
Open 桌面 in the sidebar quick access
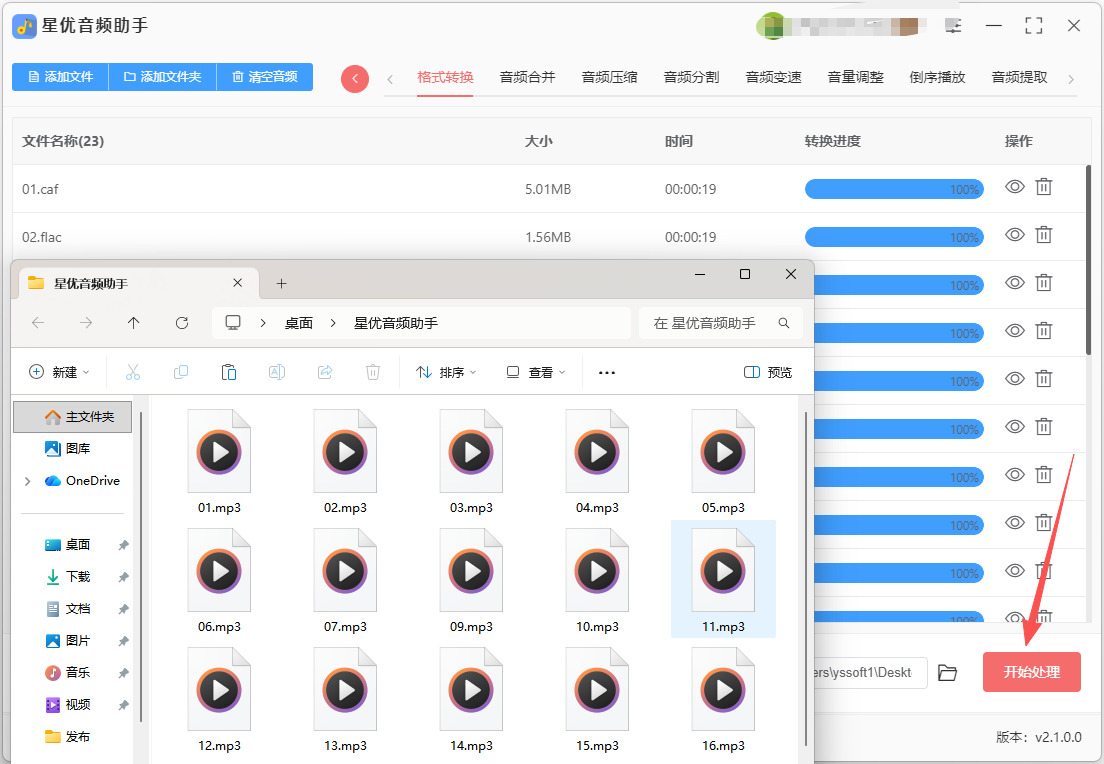tap(68, 544)
